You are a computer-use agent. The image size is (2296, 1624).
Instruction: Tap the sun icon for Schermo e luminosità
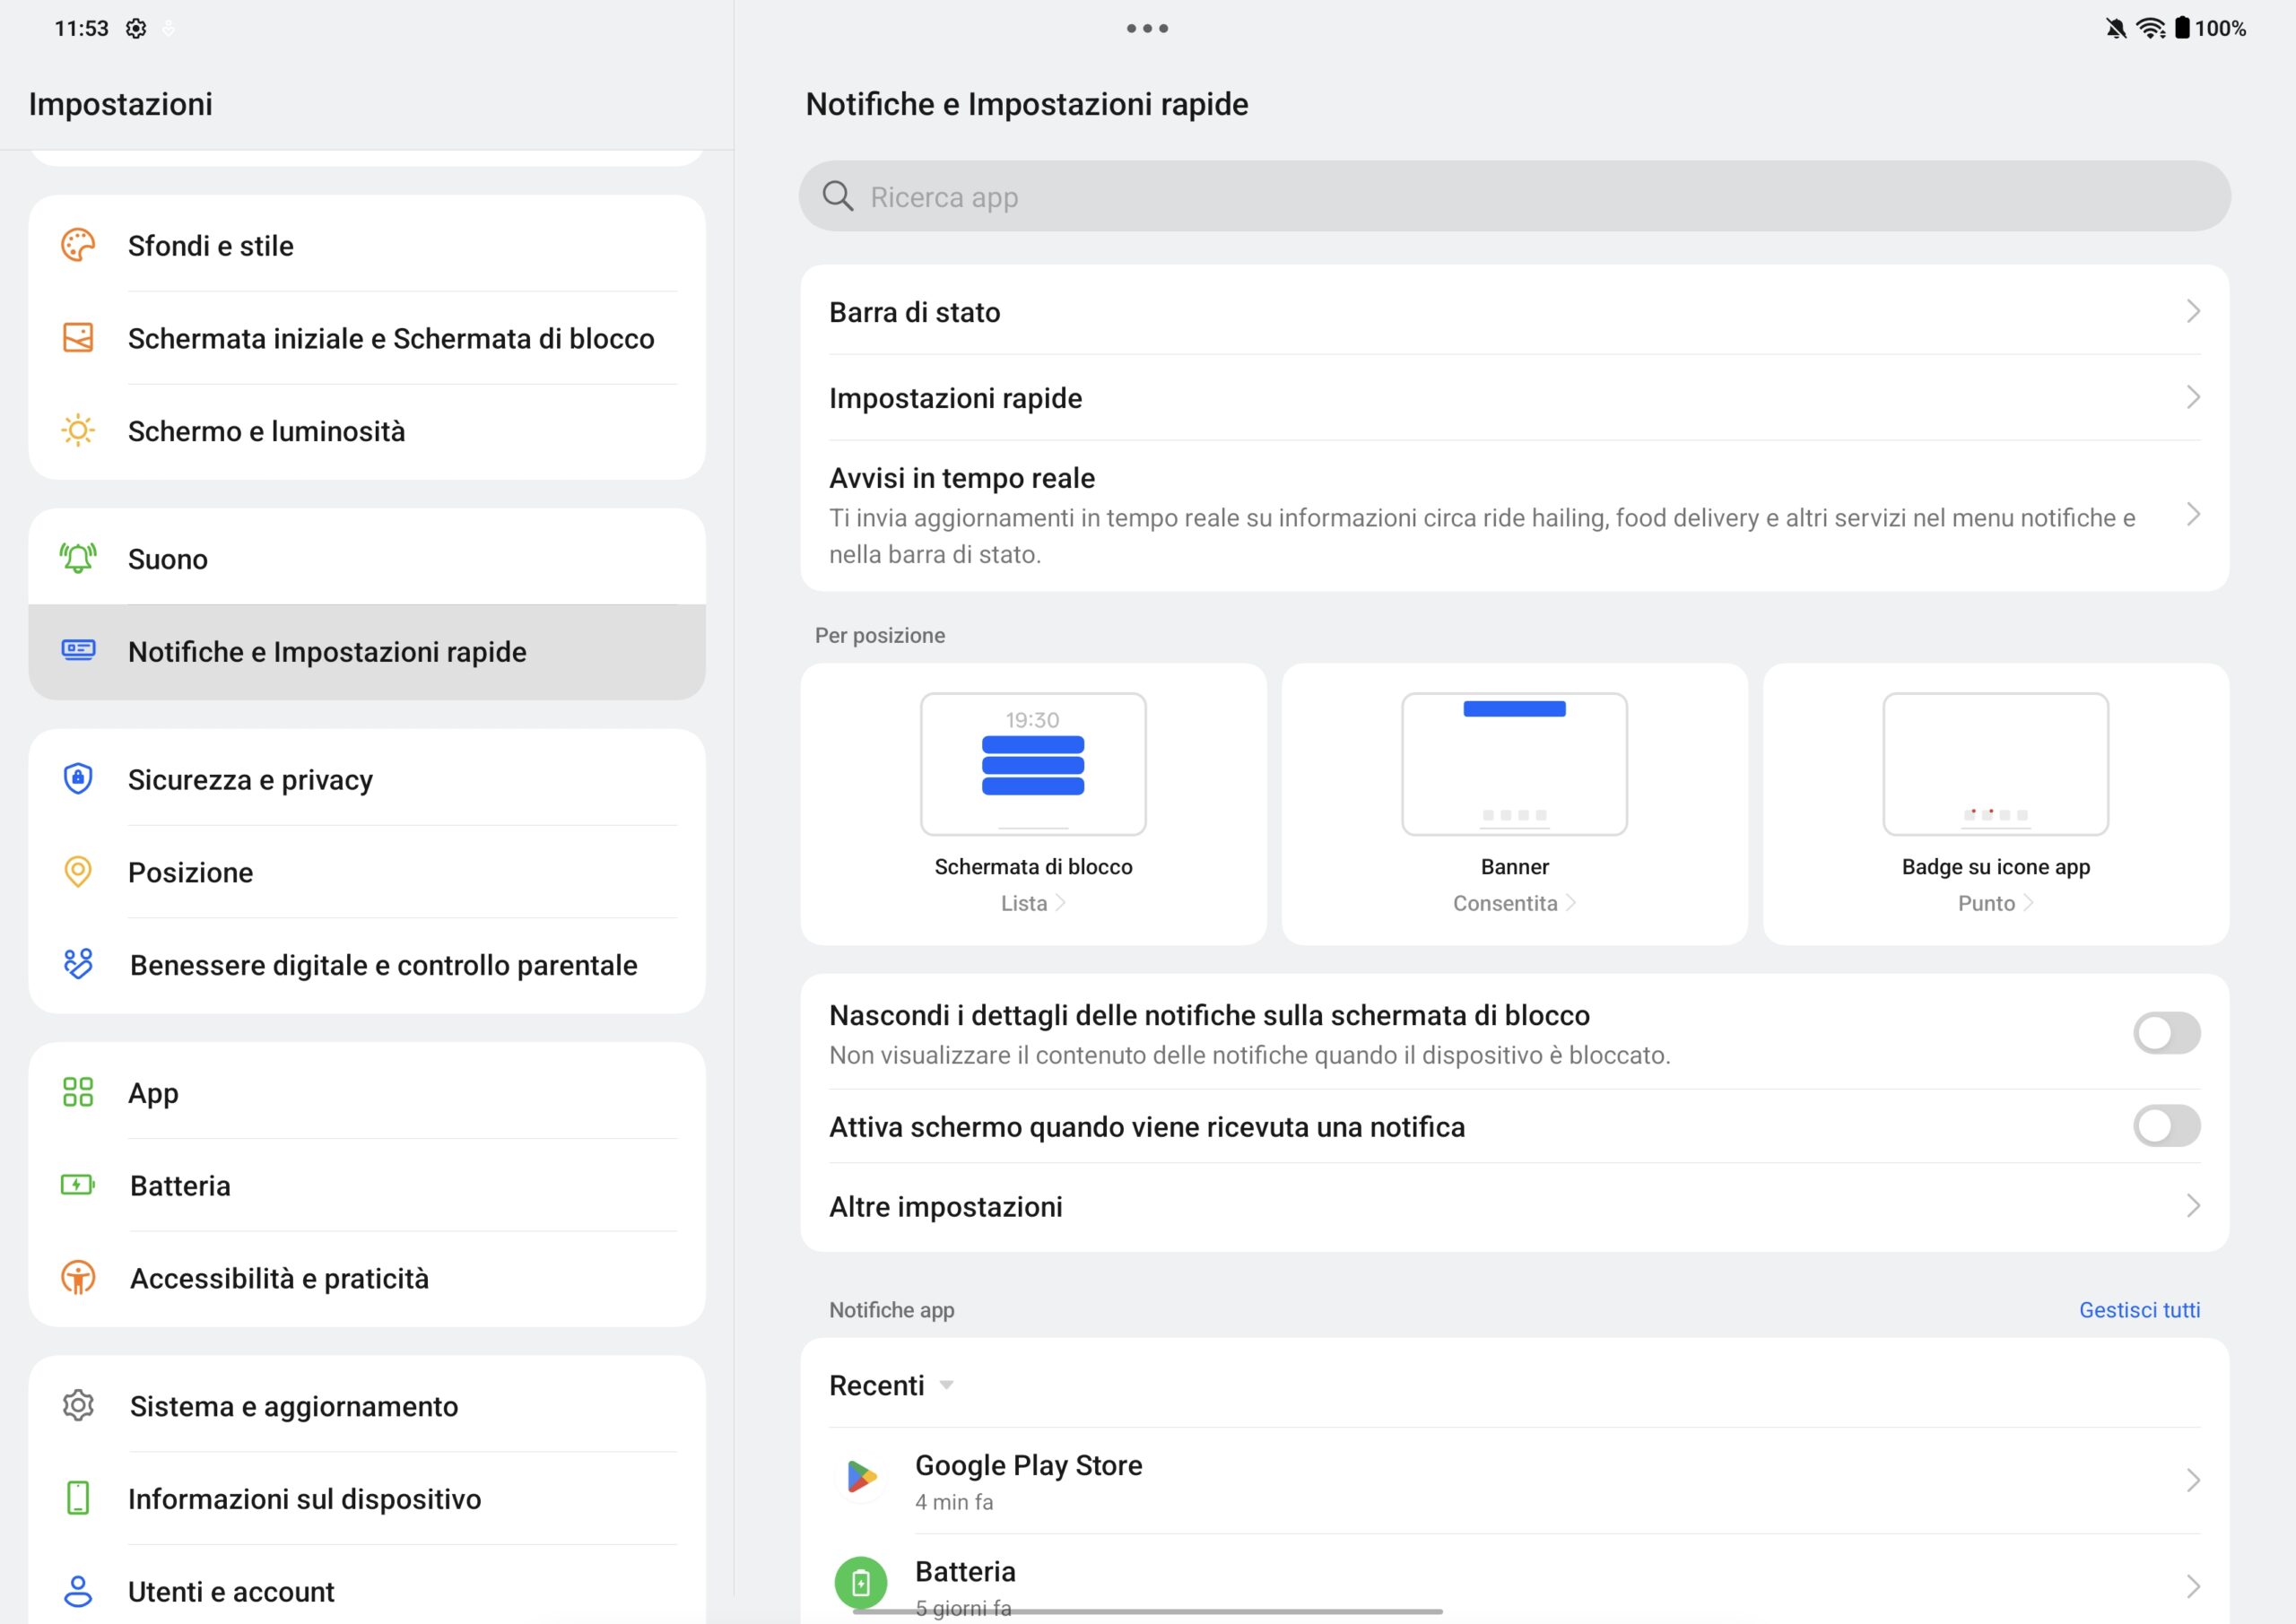(78, 431)
